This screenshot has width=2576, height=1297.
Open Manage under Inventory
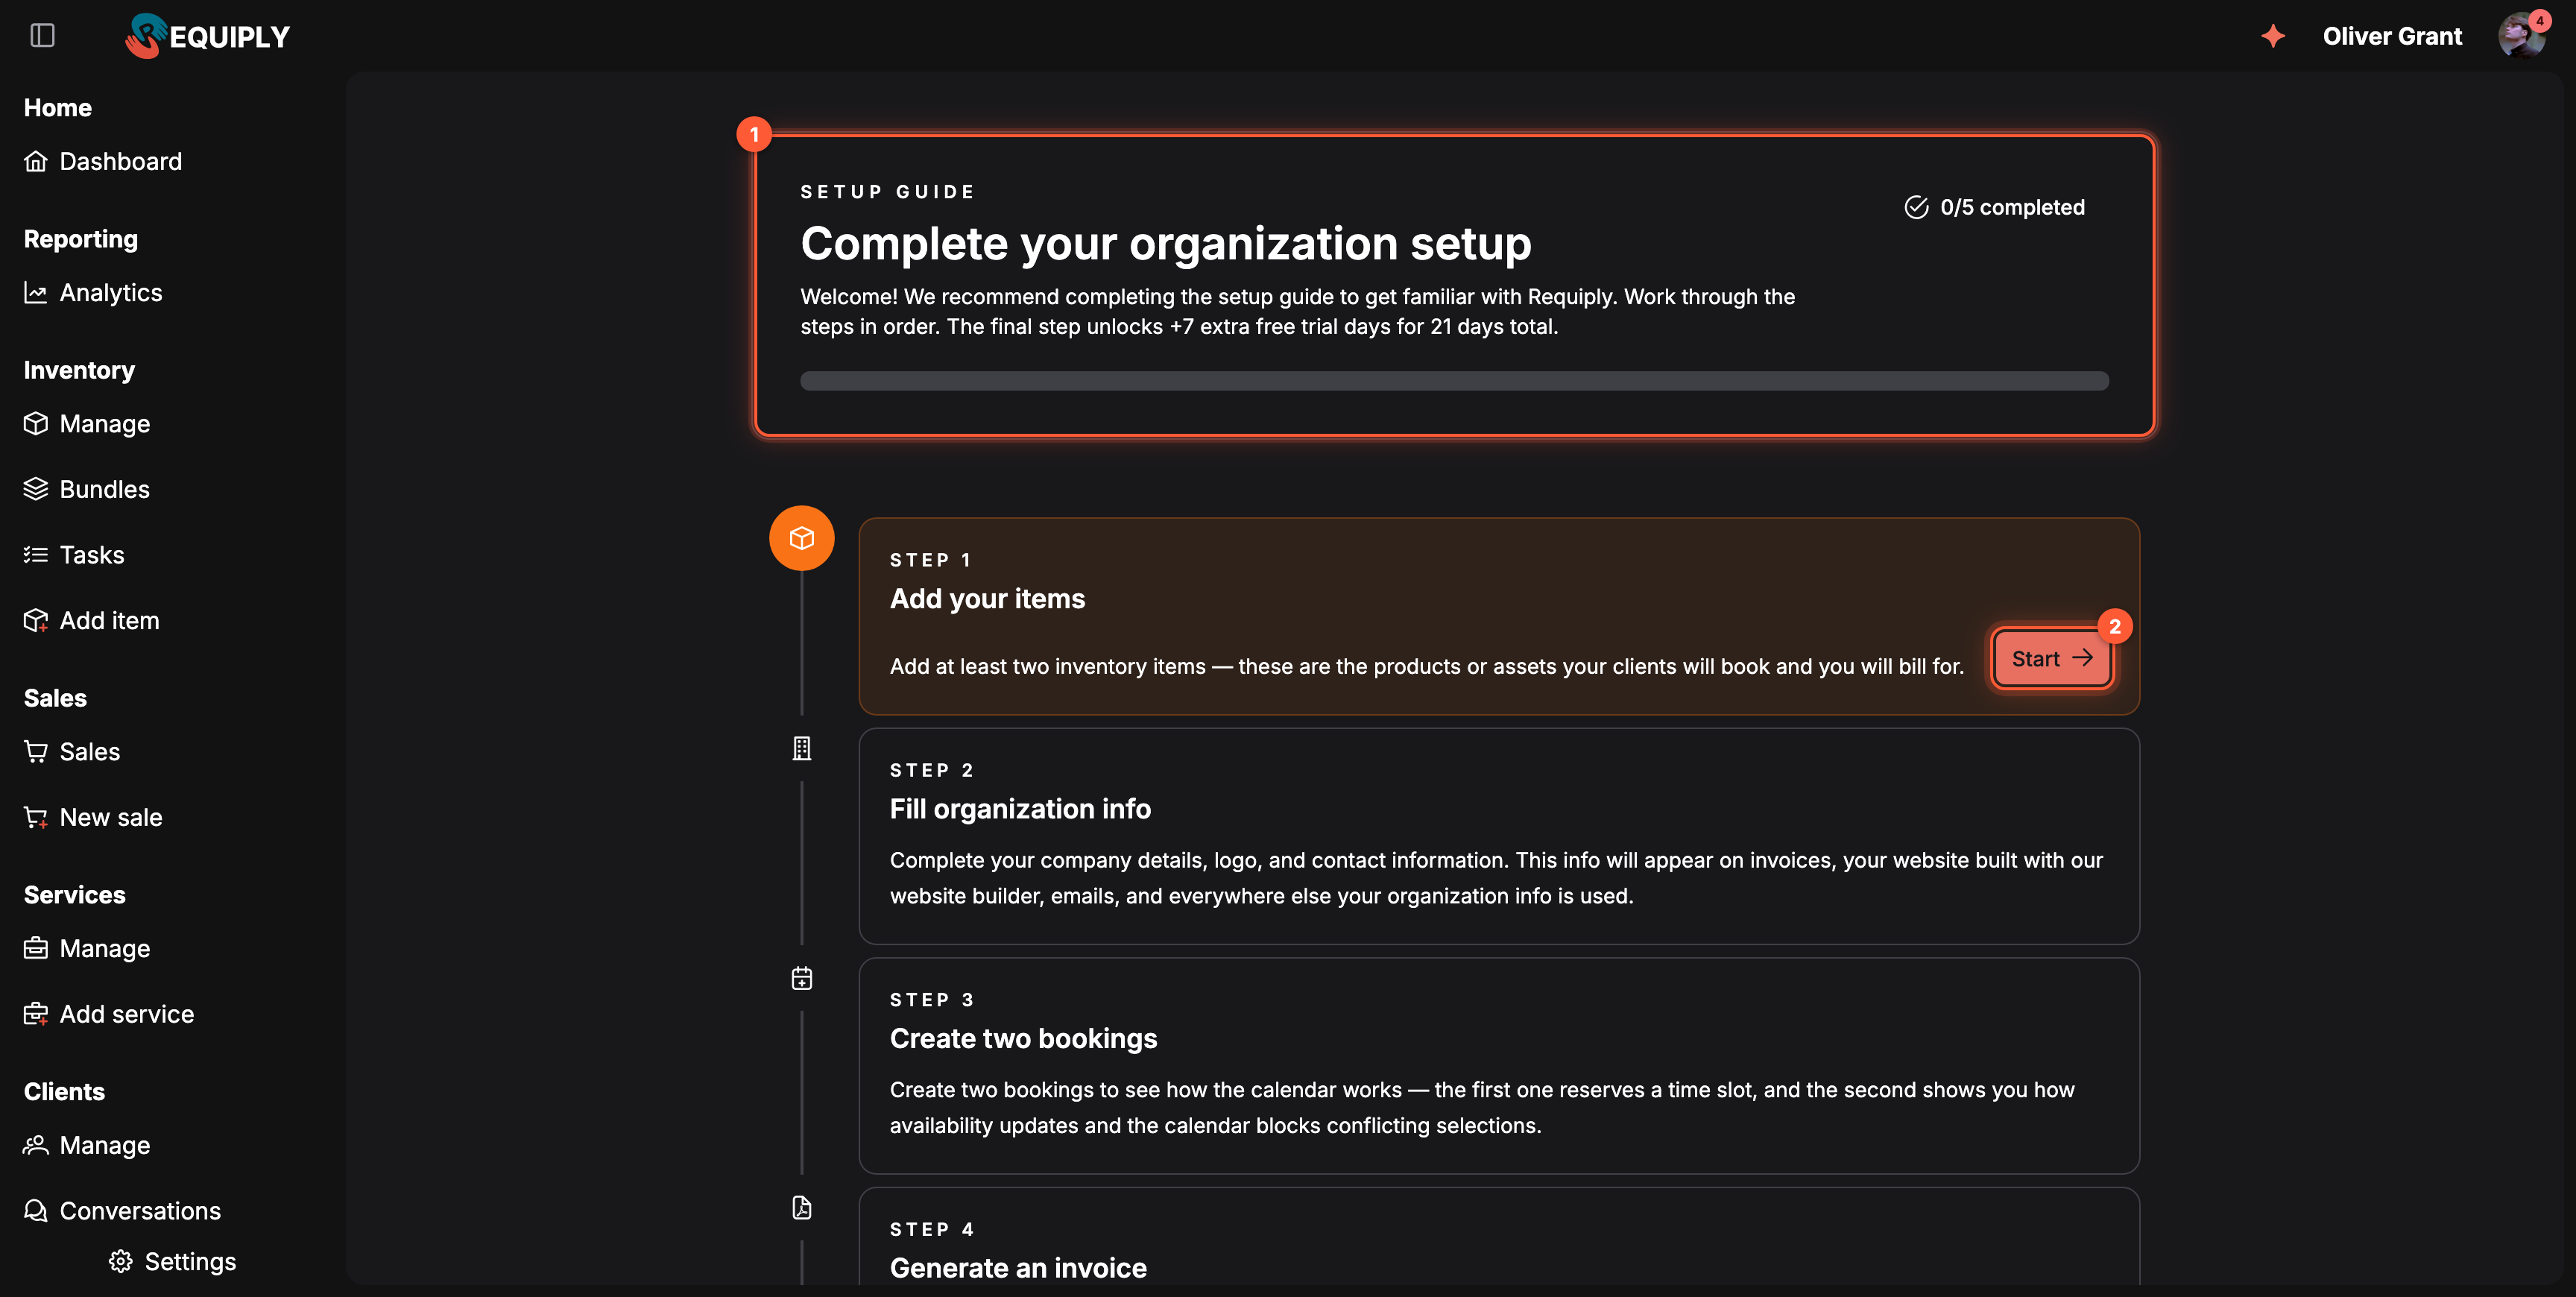tap(87, 423)
